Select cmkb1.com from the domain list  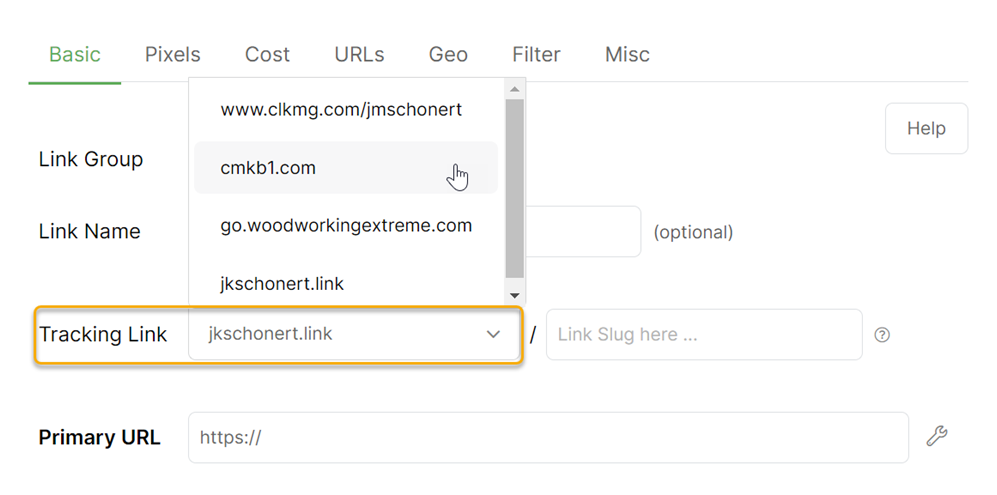[x=268, y=168]
